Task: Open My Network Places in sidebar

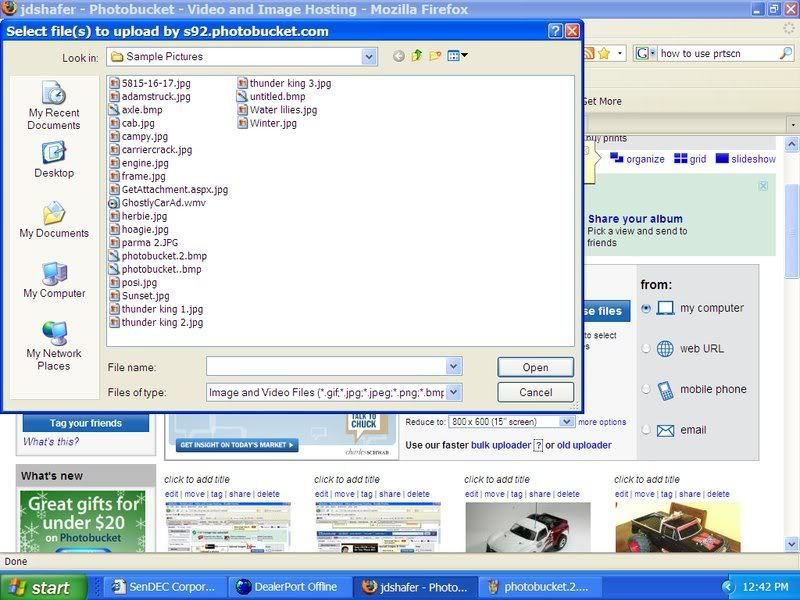Action: [54, 346]
